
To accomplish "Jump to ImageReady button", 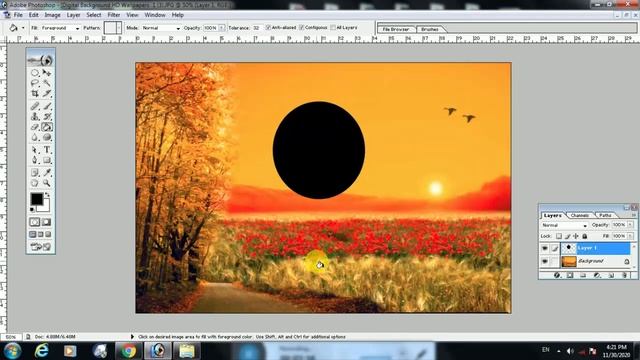I will click(41, 247).
